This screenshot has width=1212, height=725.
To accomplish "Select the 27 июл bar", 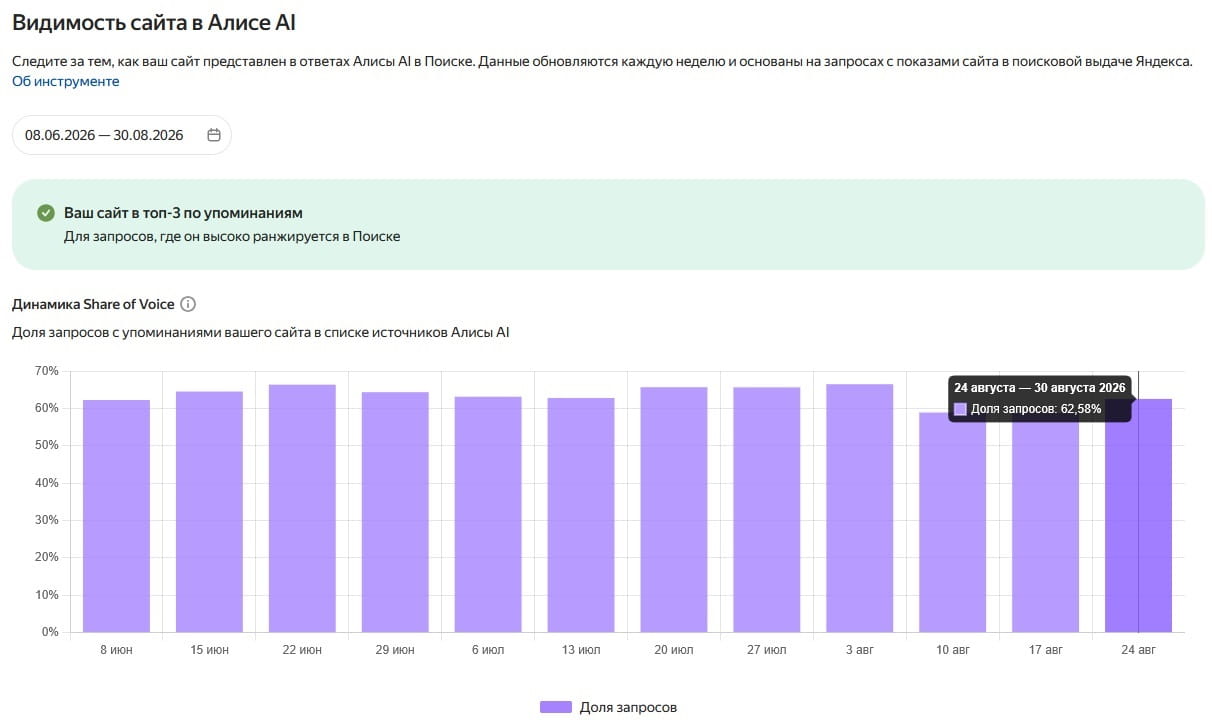I will click(x=767, y=510).
